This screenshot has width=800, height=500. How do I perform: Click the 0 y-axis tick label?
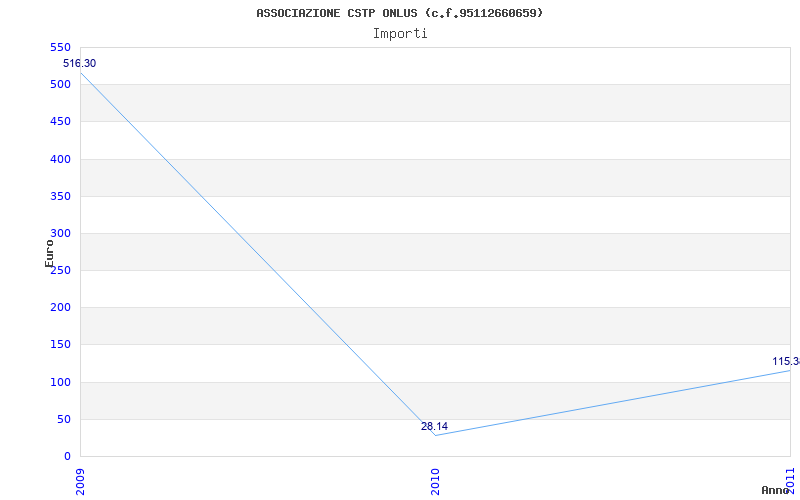coord(67,457)
